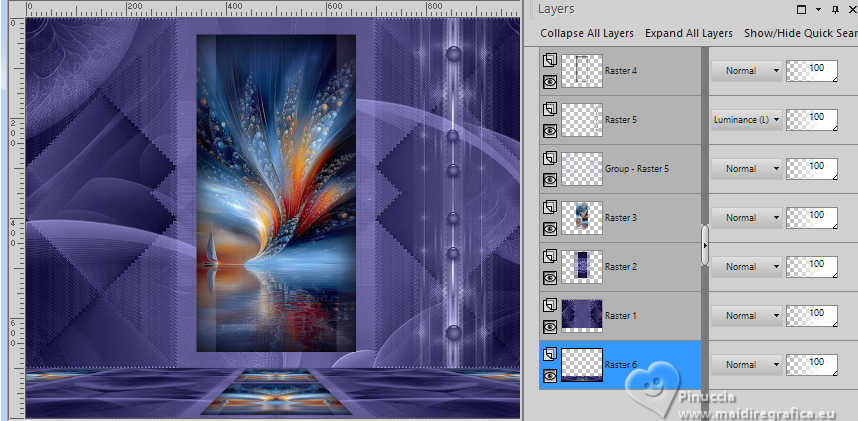Toggle visibility of Raster 6 layer
The width and height of the screenshot is (858, 421).
click(x=550, y=375)
